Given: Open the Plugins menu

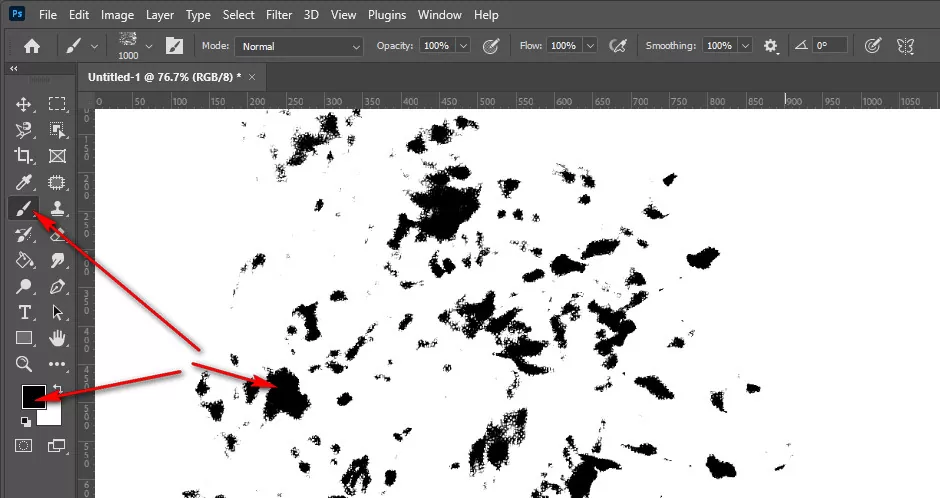Looking at the screenshot, I should (387, 15).
